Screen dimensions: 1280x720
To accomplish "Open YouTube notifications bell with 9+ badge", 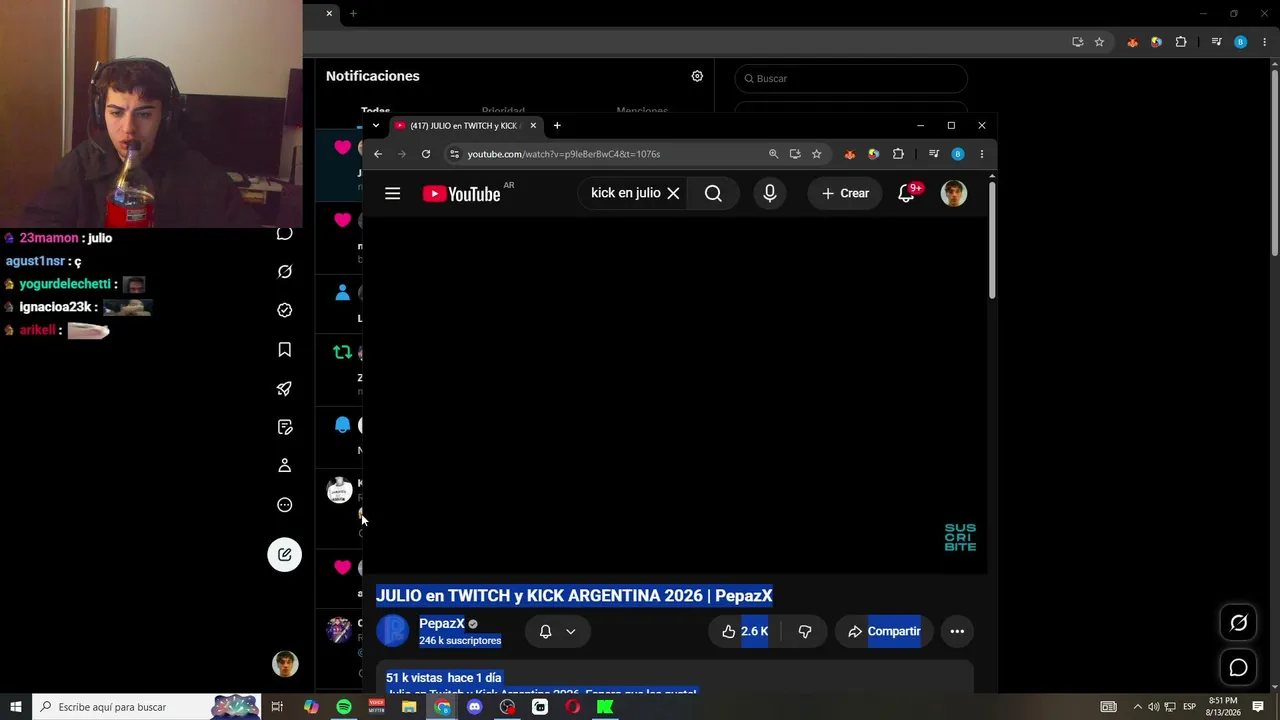I will pos(906,194).
